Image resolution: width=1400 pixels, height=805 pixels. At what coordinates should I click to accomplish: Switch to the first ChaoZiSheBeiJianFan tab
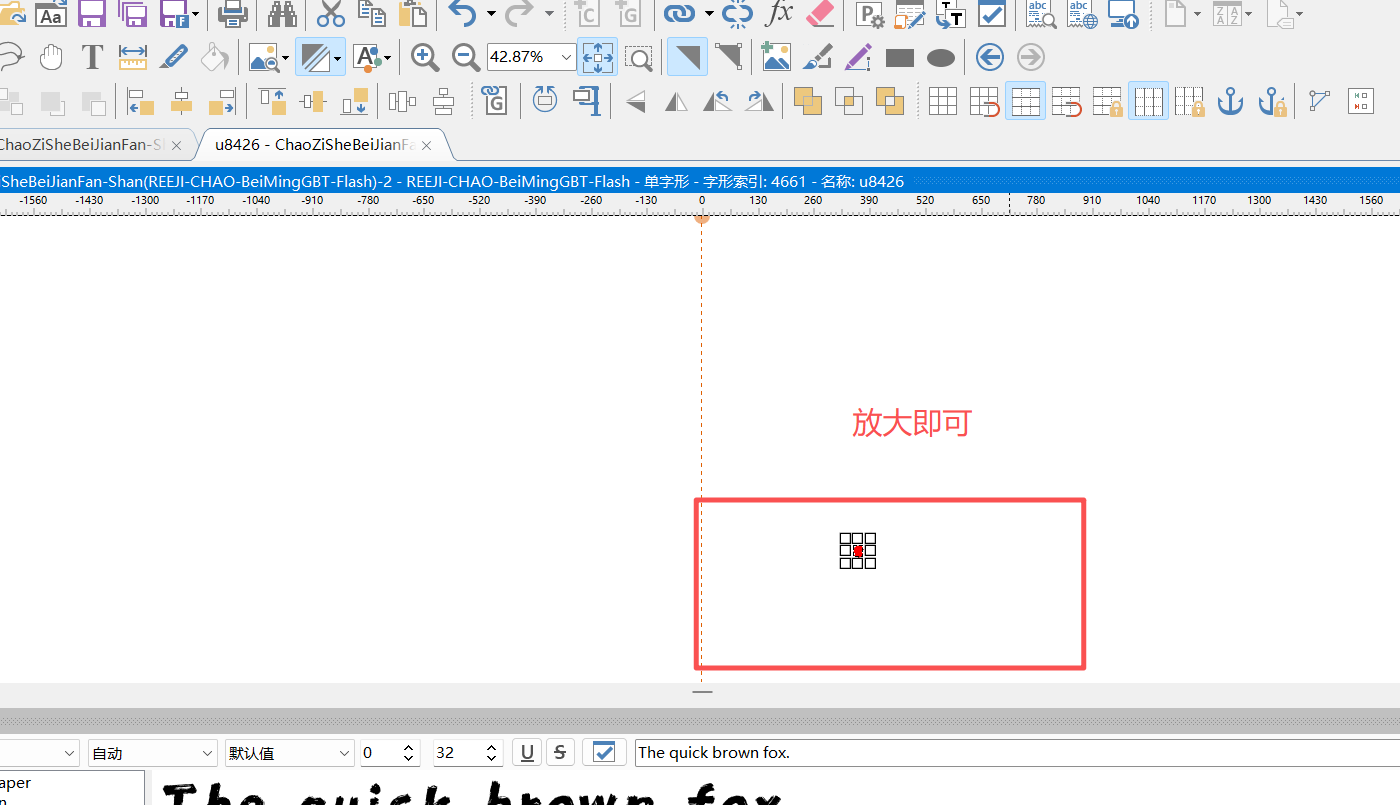click(82, 145)
